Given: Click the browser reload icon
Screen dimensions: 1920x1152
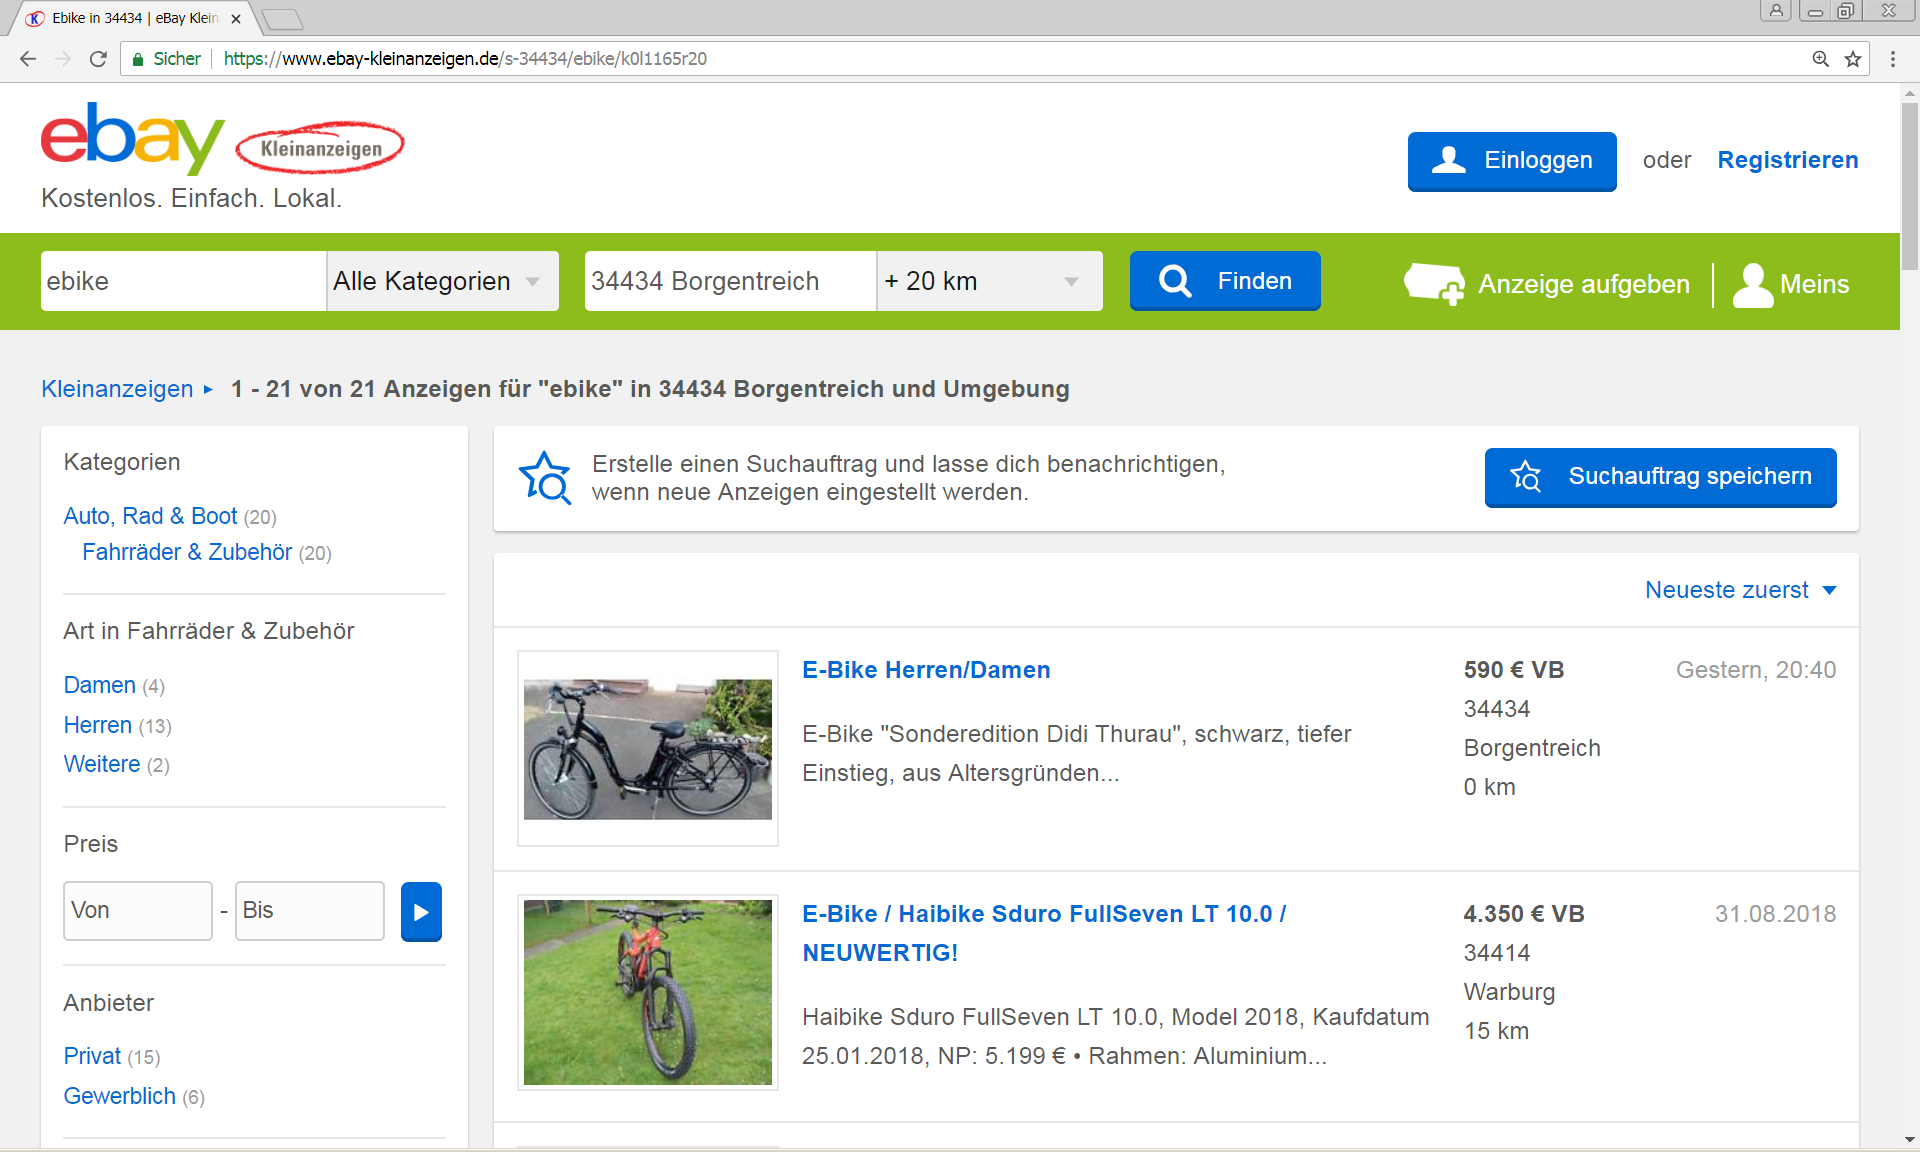Looking at the screenshot, I should 98,59.
